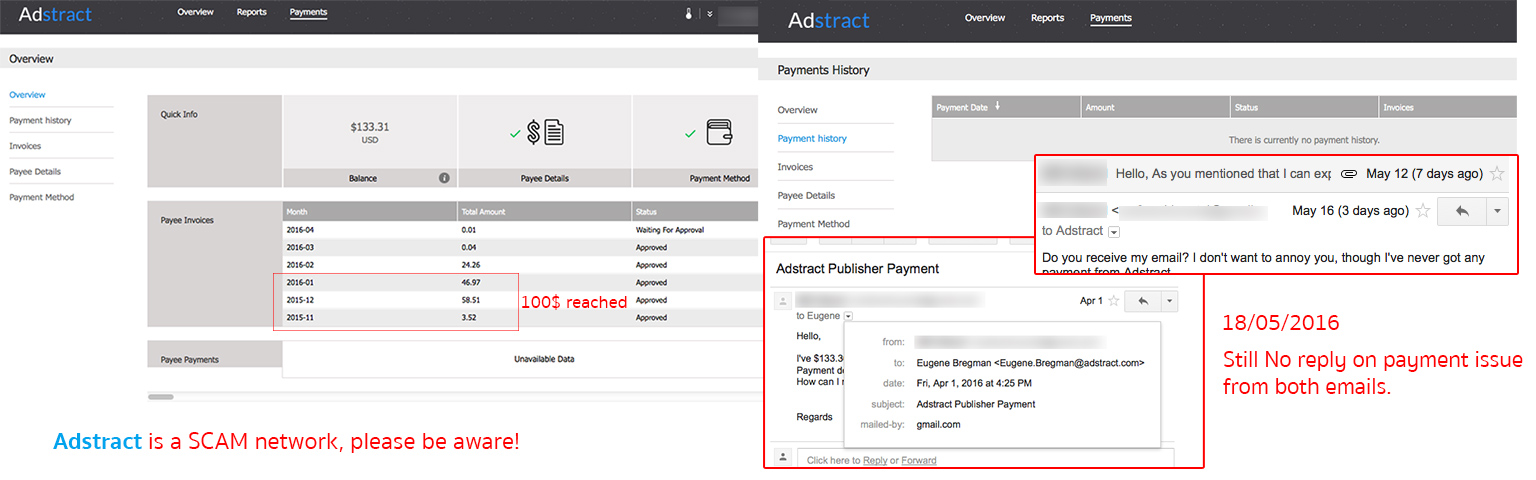
Task: Star the May 16 email
Action: [x=1423, y=211]
